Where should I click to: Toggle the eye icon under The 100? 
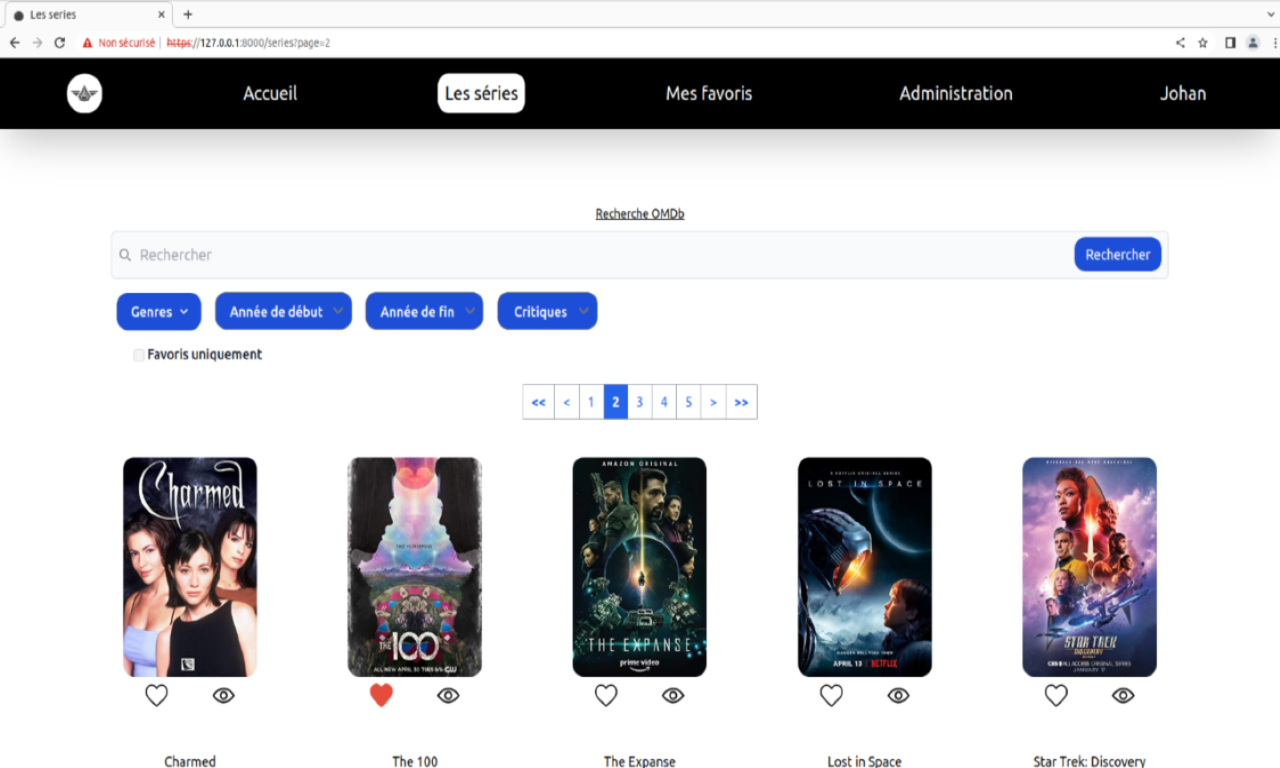[x=448, y=695]
